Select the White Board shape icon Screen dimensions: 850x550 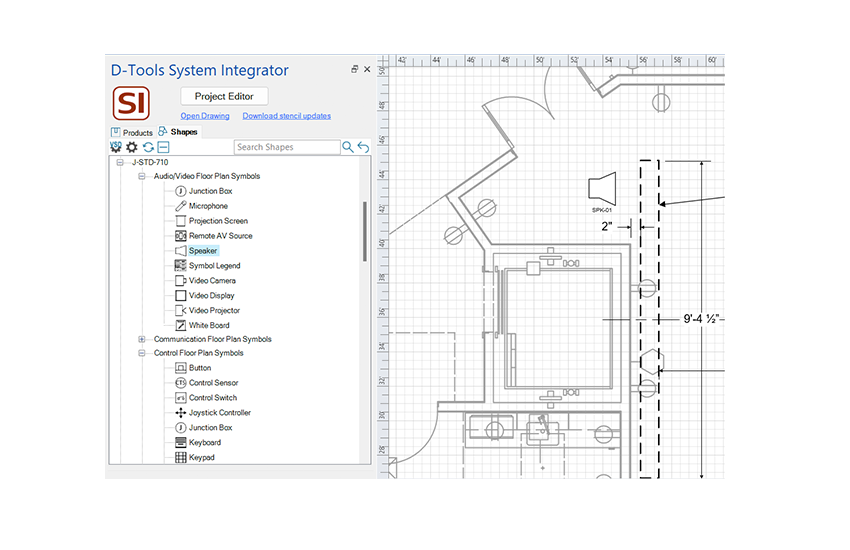point(181,325)
